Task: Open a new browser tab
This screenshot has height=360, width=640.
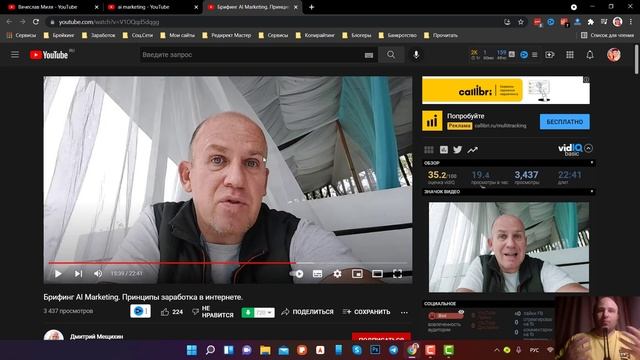Action: (x=311, y=7)
